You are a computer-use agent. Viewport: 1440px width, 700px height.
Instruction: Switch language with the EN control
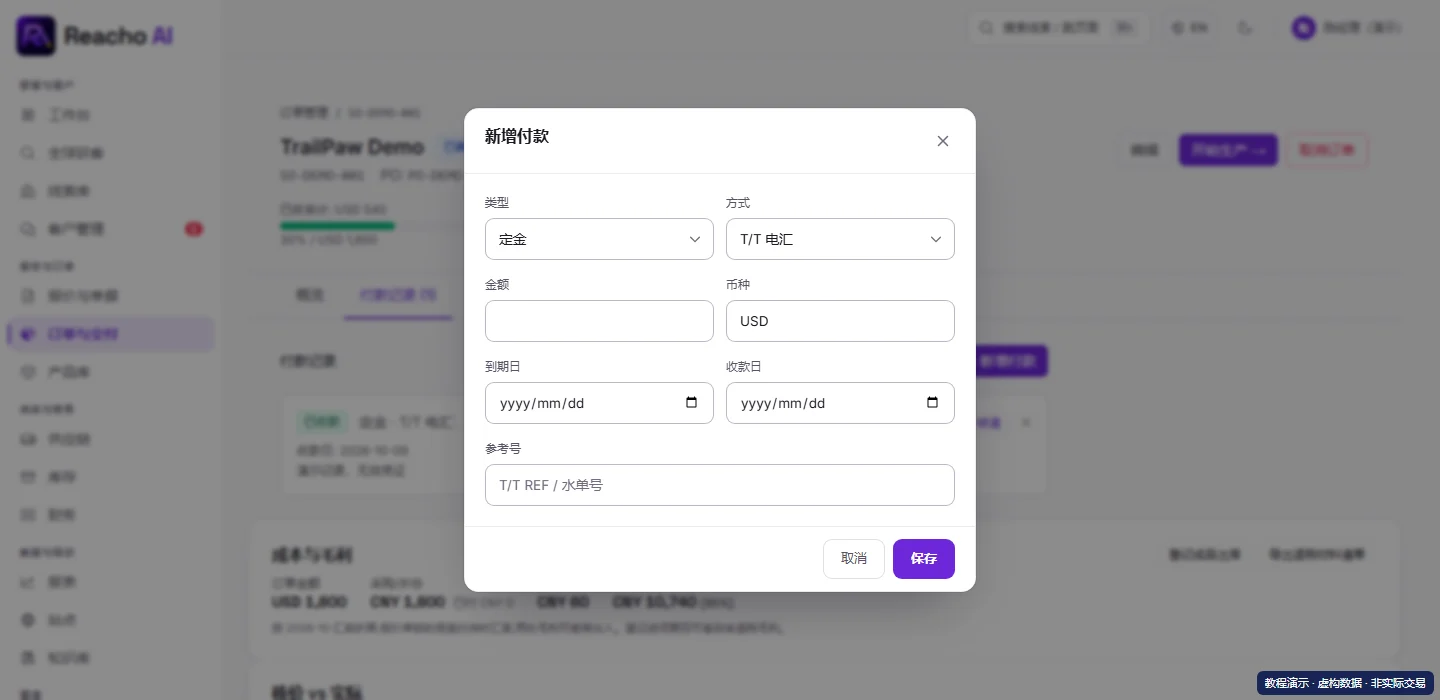pos(1189,28)
